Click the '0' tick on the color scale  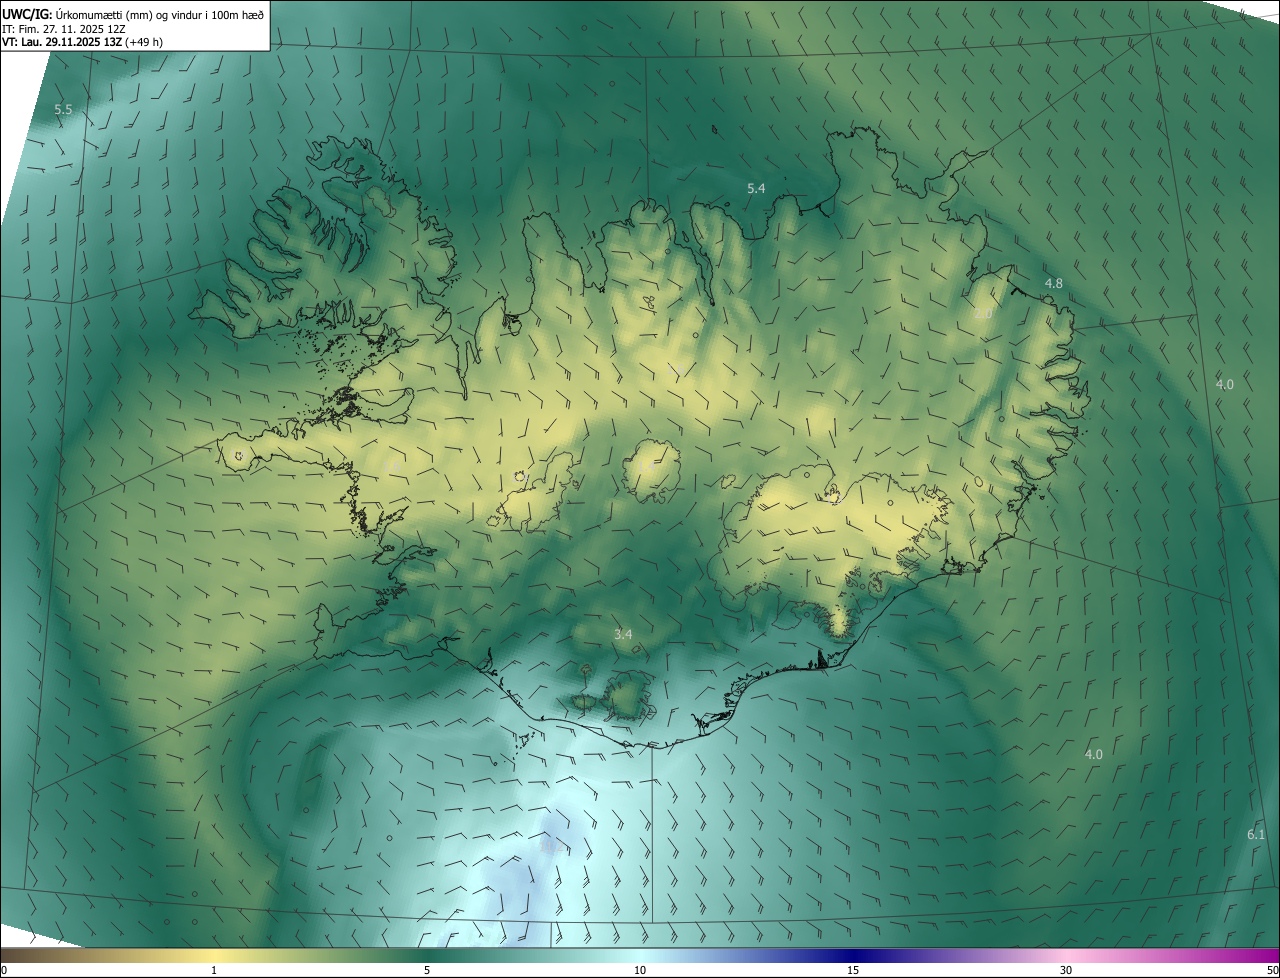pos(4,970)
